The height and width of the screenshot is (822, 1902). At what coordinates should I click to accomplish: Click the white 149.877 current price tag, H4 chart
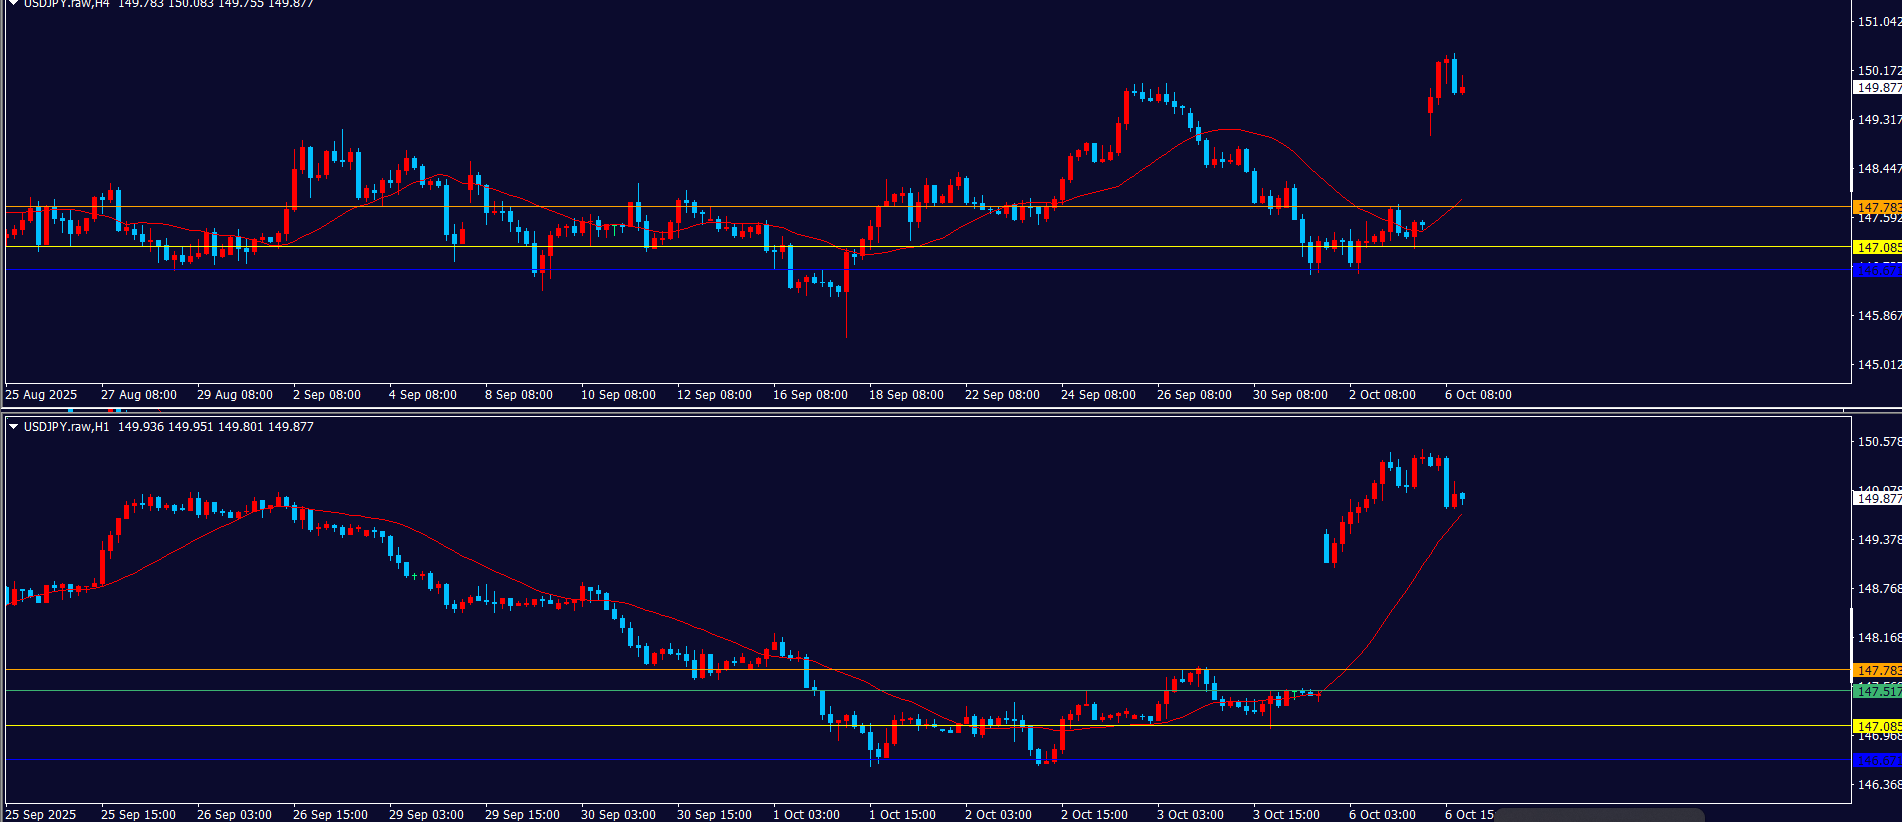(1877, 88)
